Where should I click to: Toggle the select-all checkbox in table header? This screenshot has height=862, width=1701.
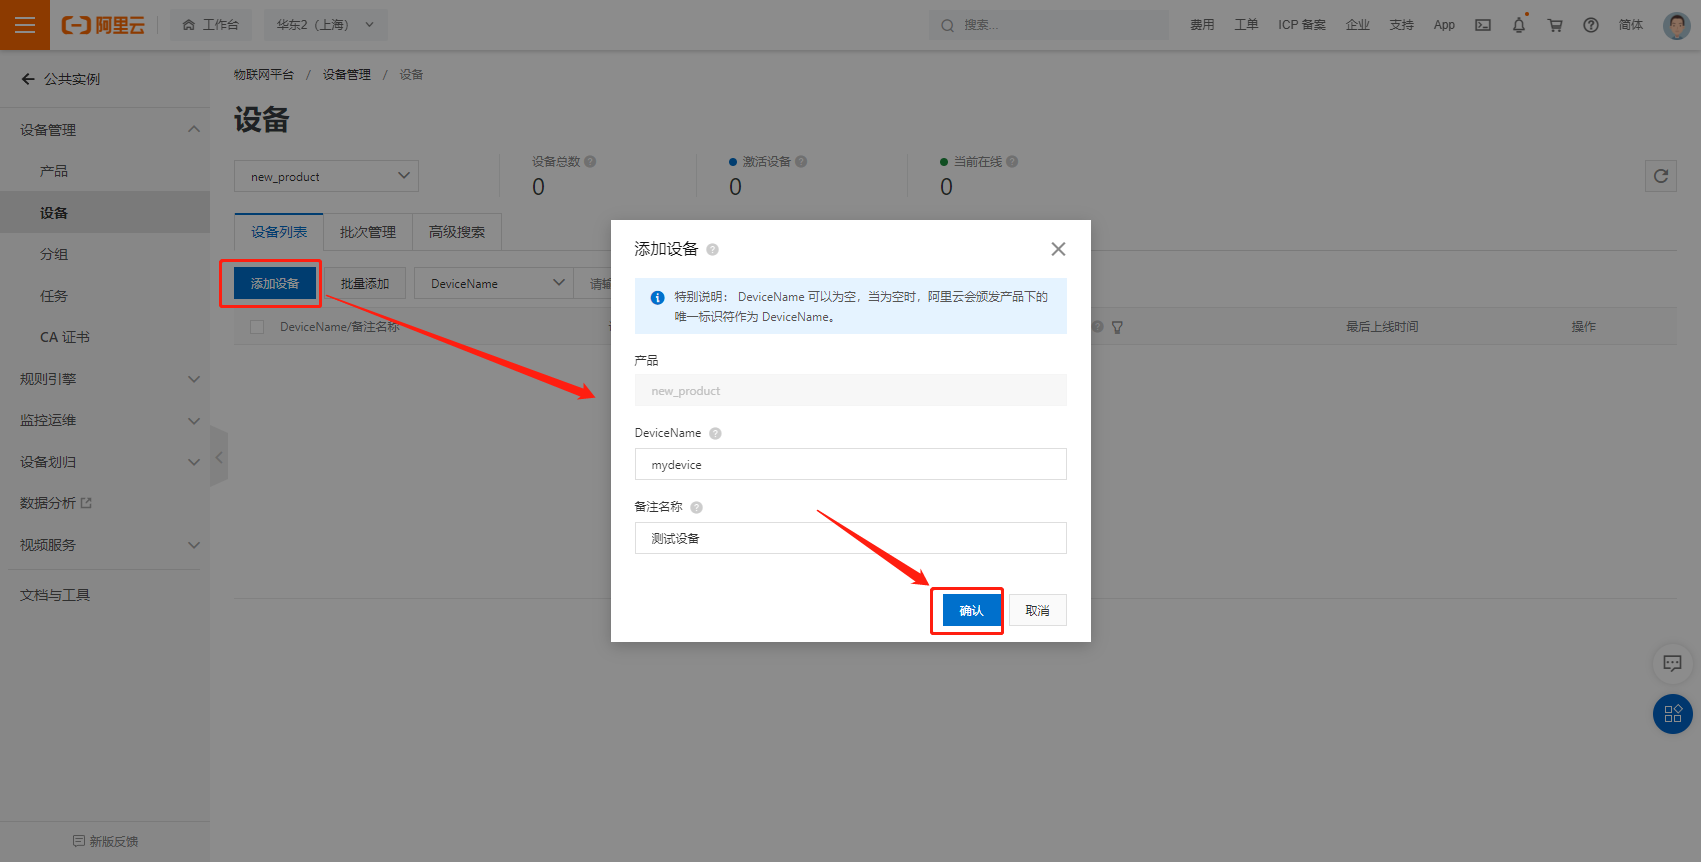click(x=257, y=327)
